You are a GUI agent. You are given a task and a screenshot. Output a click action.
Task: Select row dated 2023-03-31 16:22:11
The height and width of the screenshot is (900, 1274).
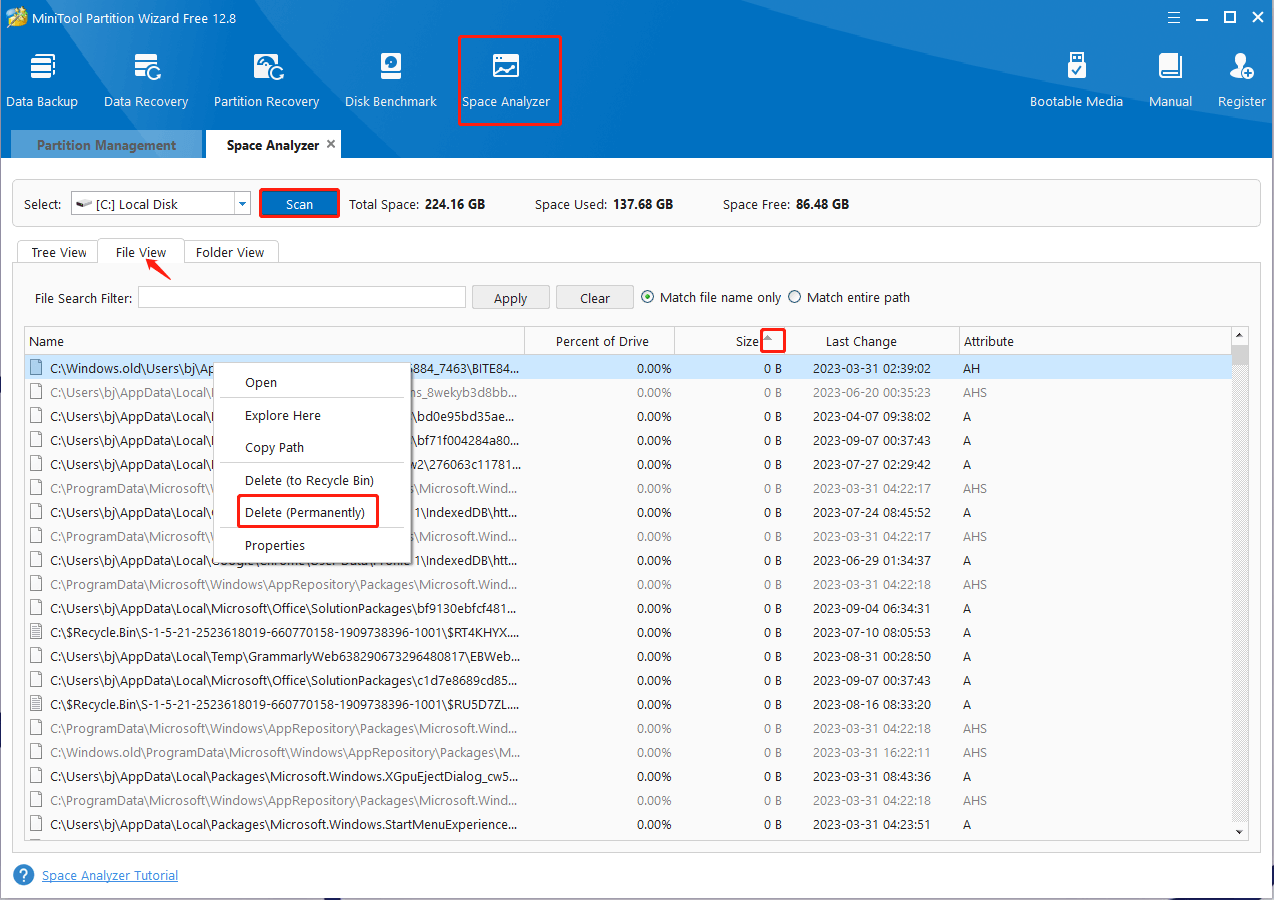click(x=628, y=752)
